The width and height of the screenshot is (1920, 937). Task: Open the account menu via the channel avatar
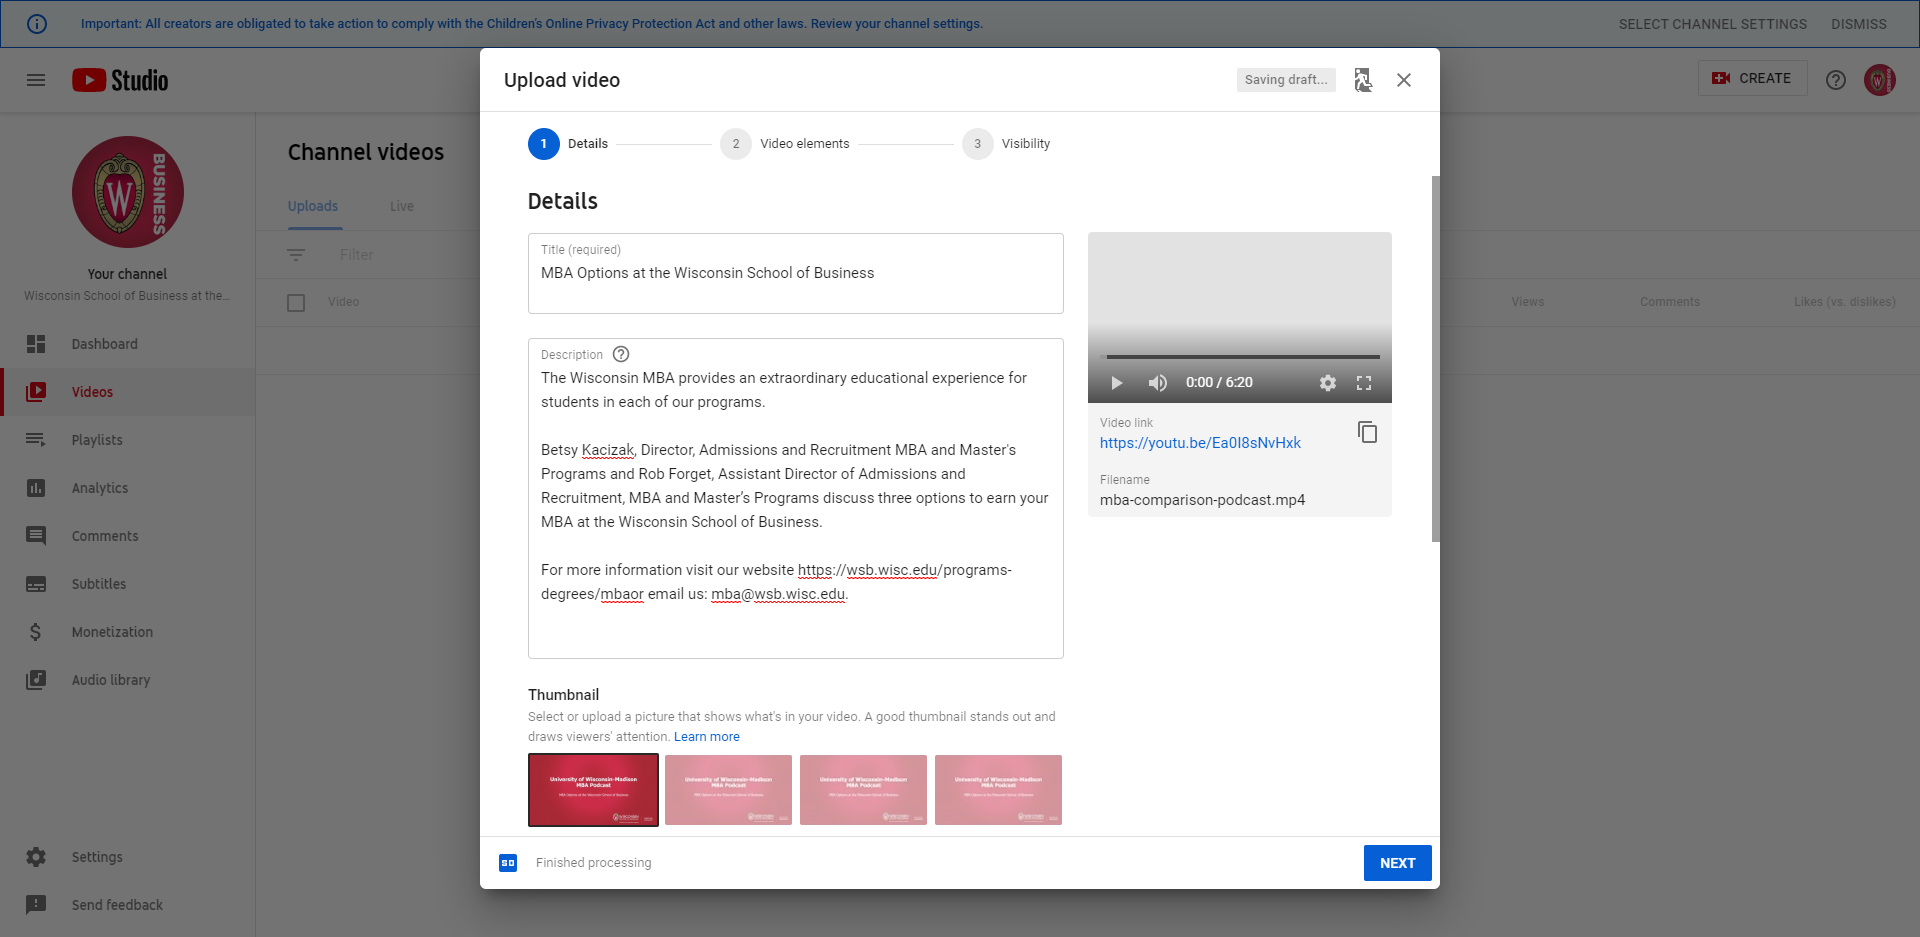click(1879, 80)
